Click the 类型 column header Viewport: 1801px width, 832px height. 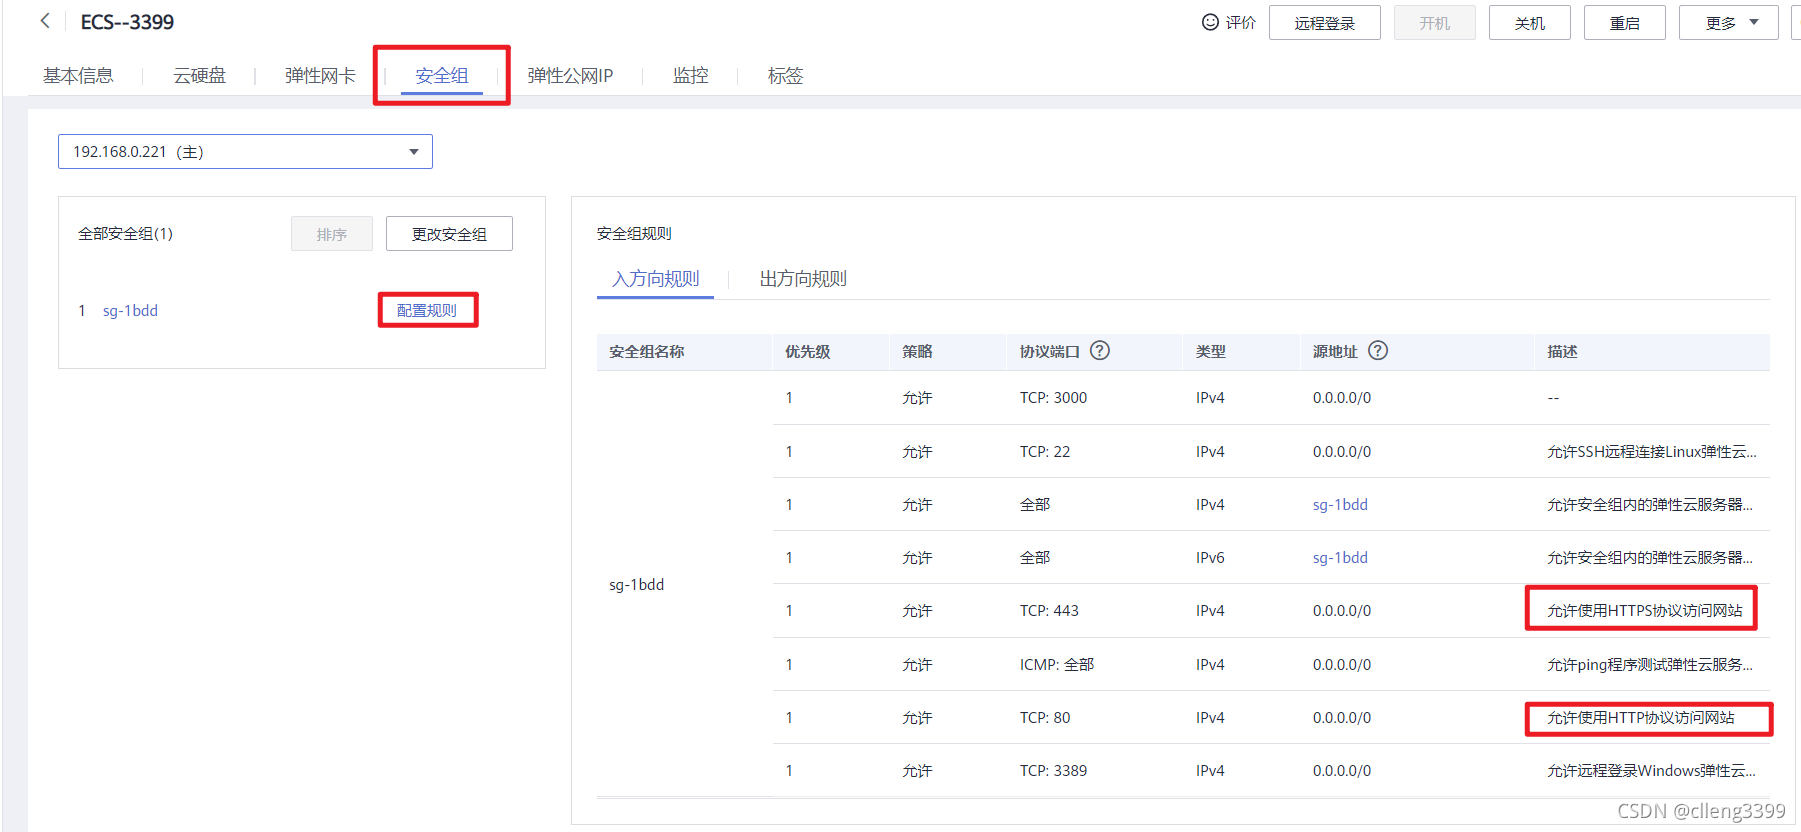tap(1210, 352)
